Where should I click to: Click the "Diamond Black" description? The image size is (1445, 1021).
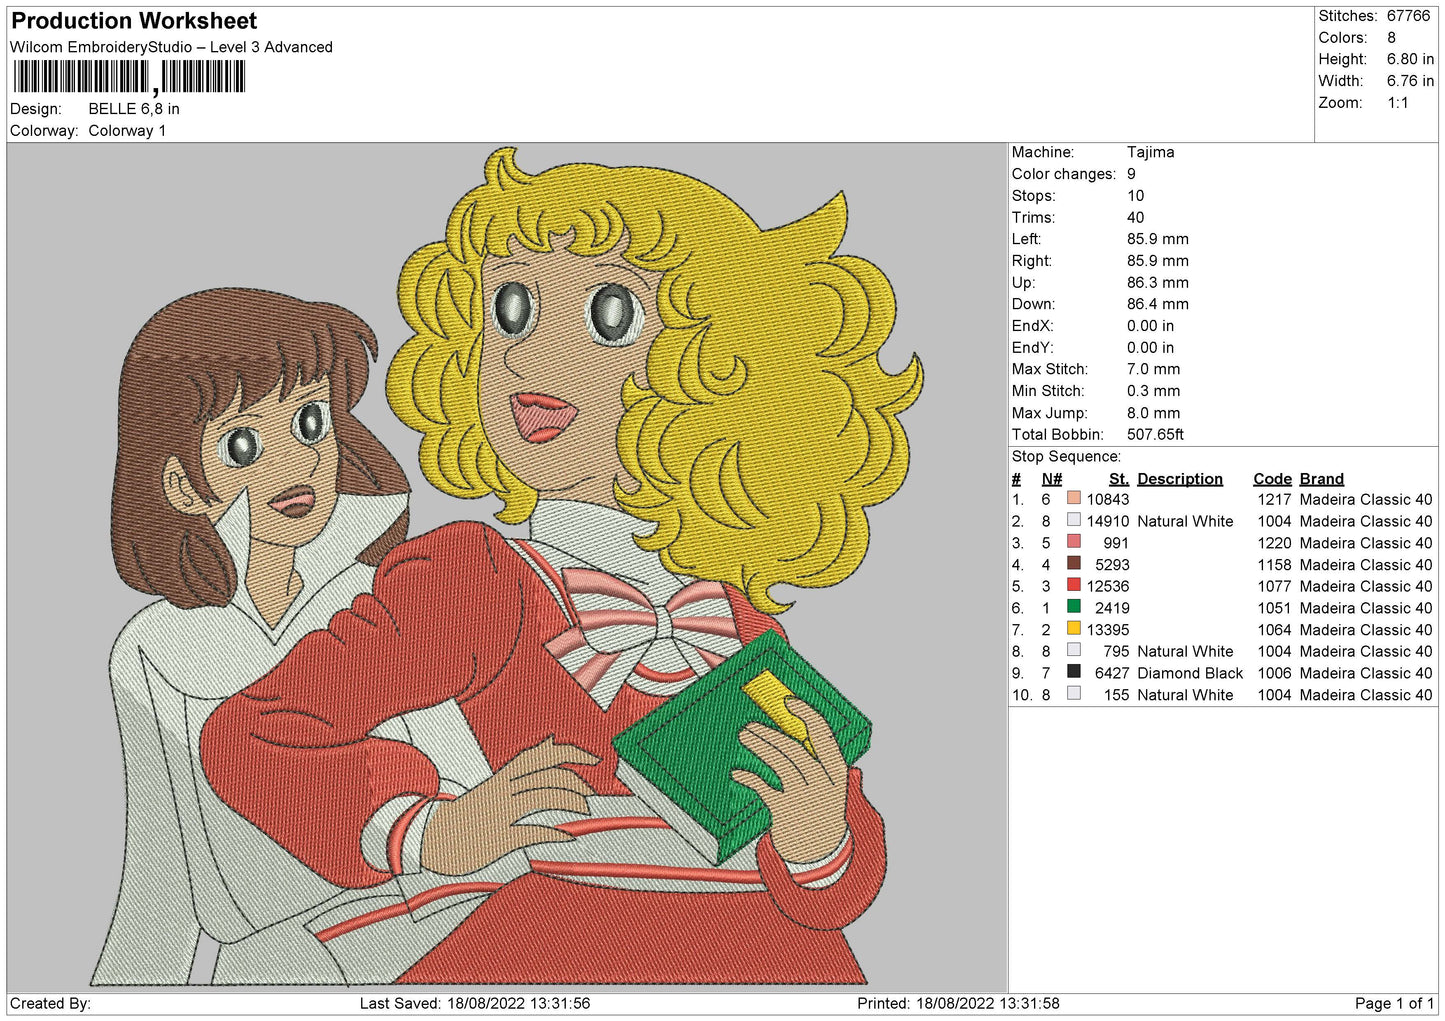click(x=1190, y=673)
